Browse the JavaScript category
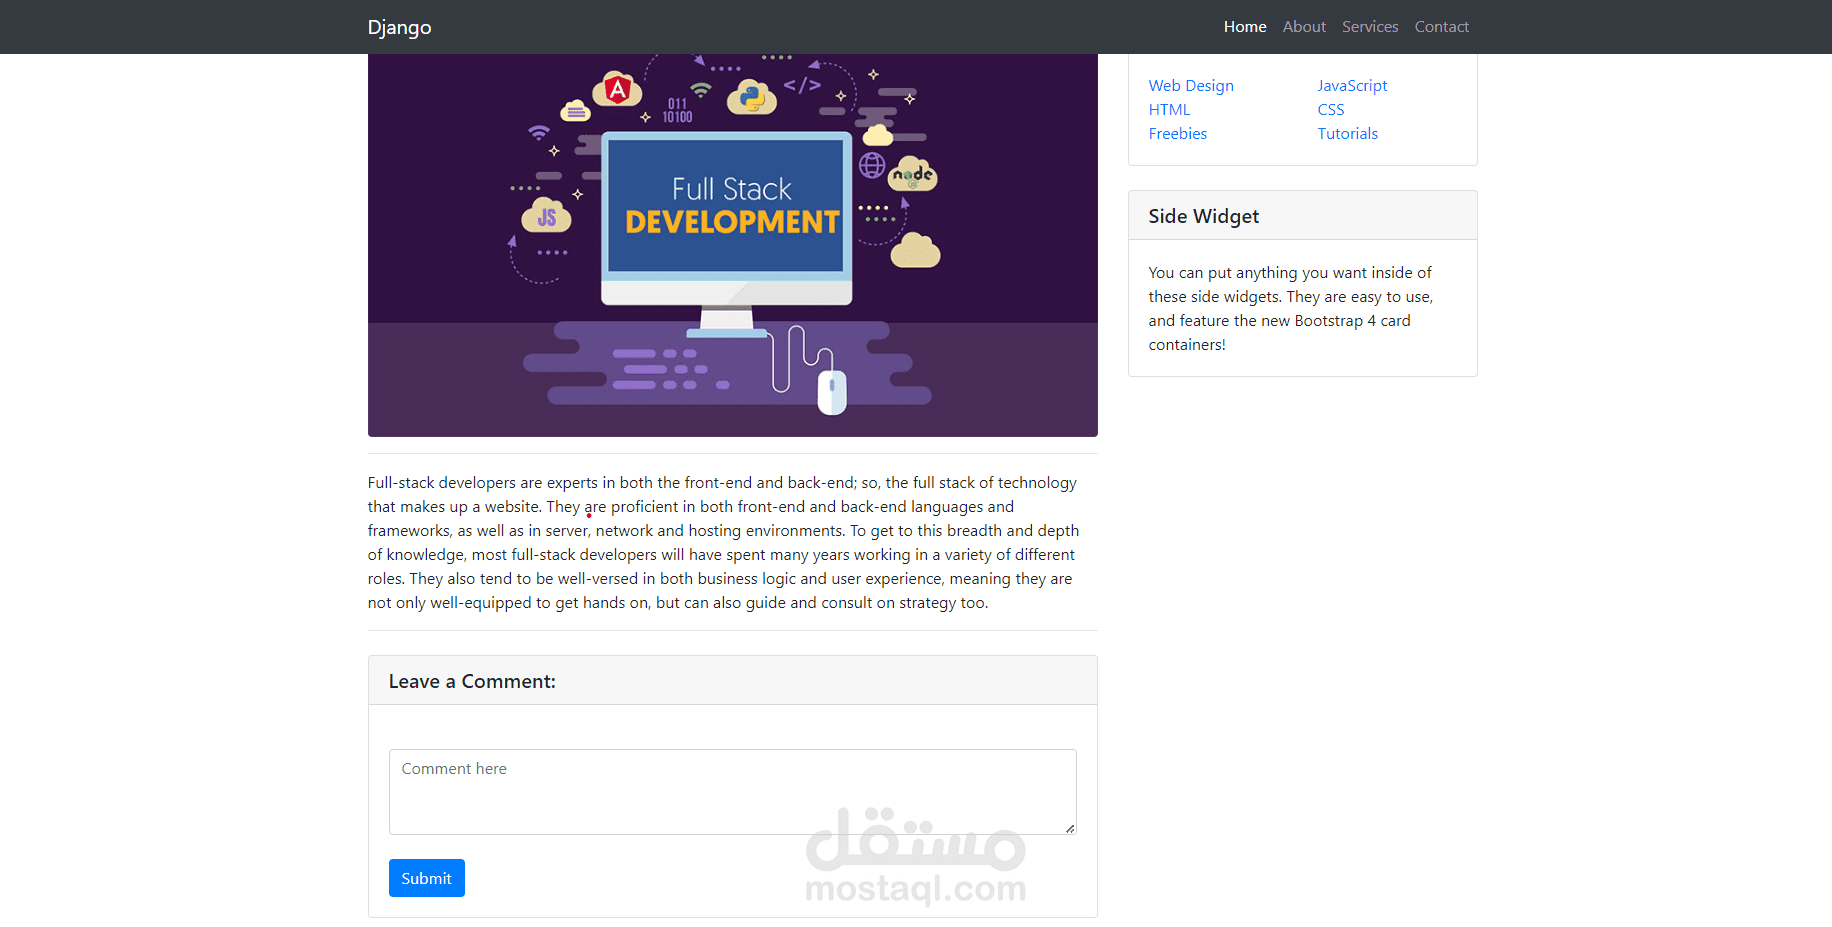This screenshot has height=927, width=1832. [1352, 86]
